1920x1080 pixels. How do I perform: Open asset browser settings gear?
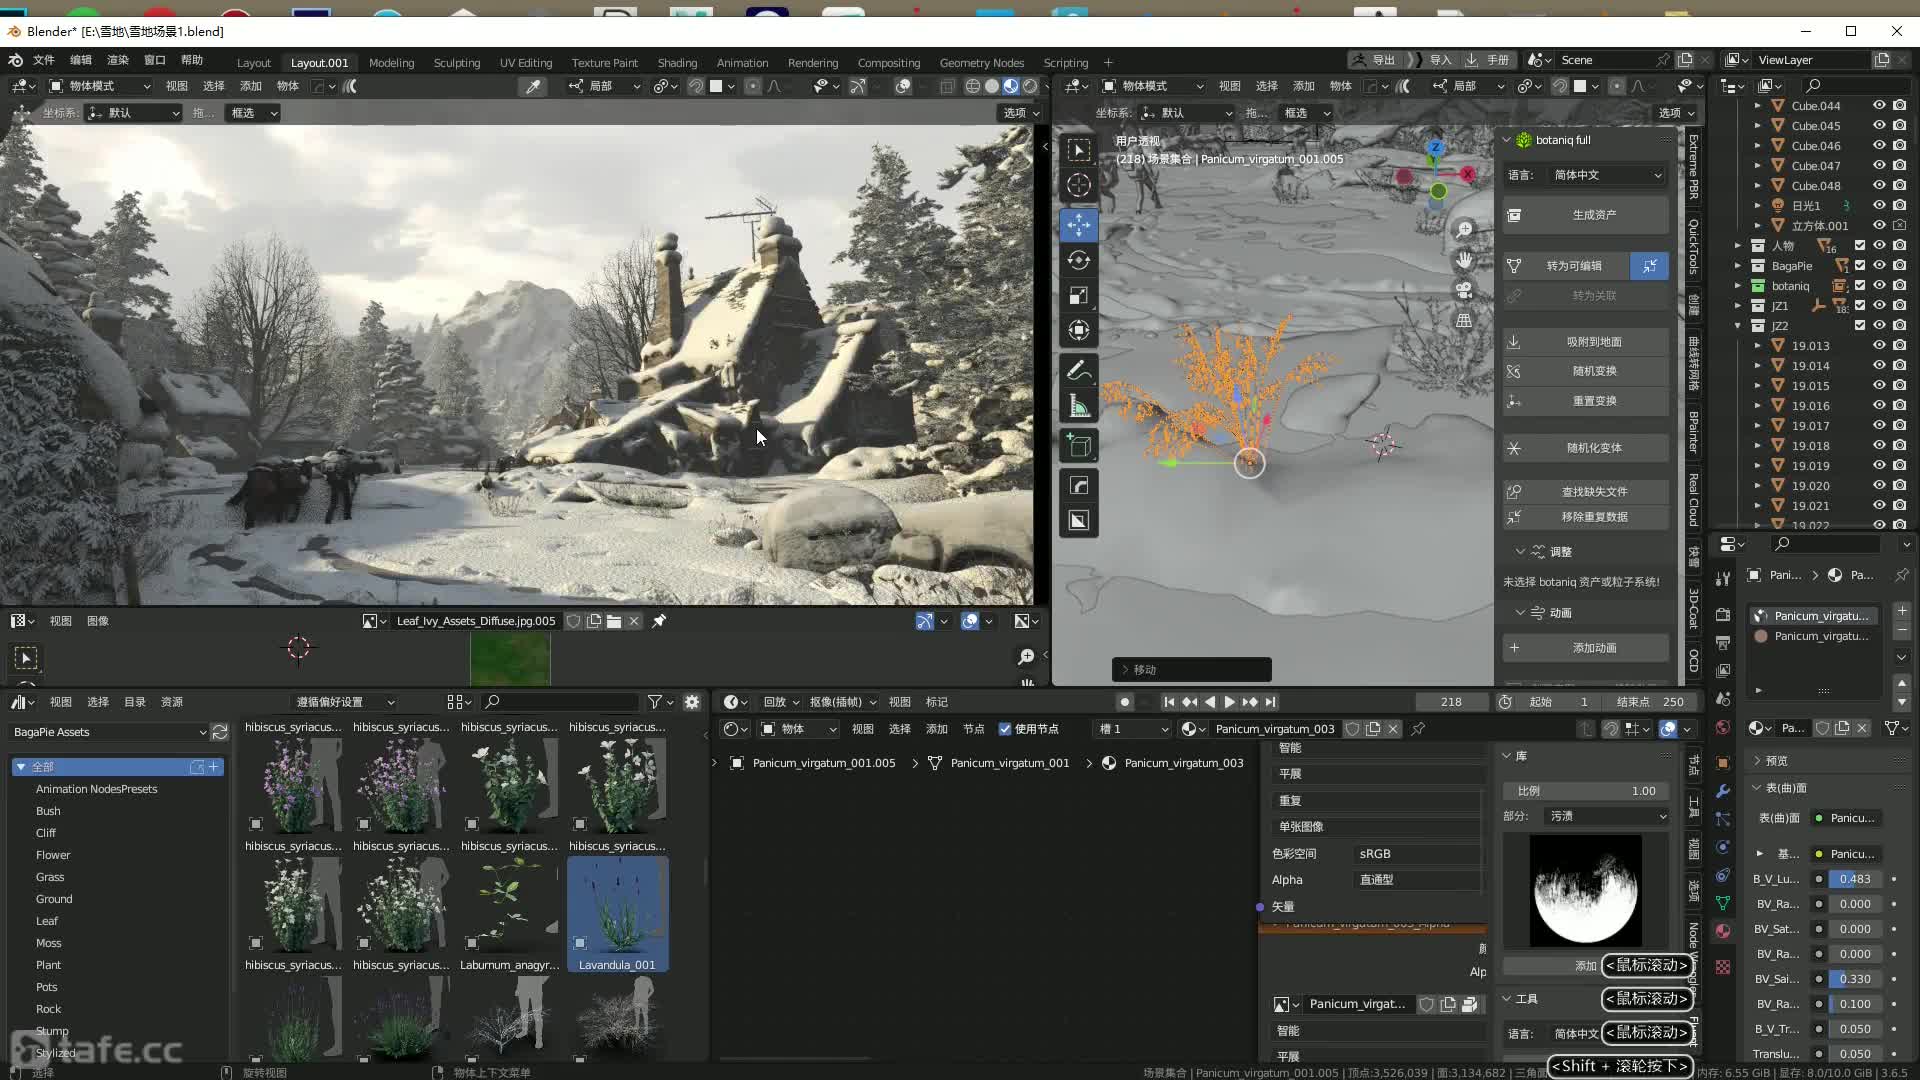coord(692,702)
